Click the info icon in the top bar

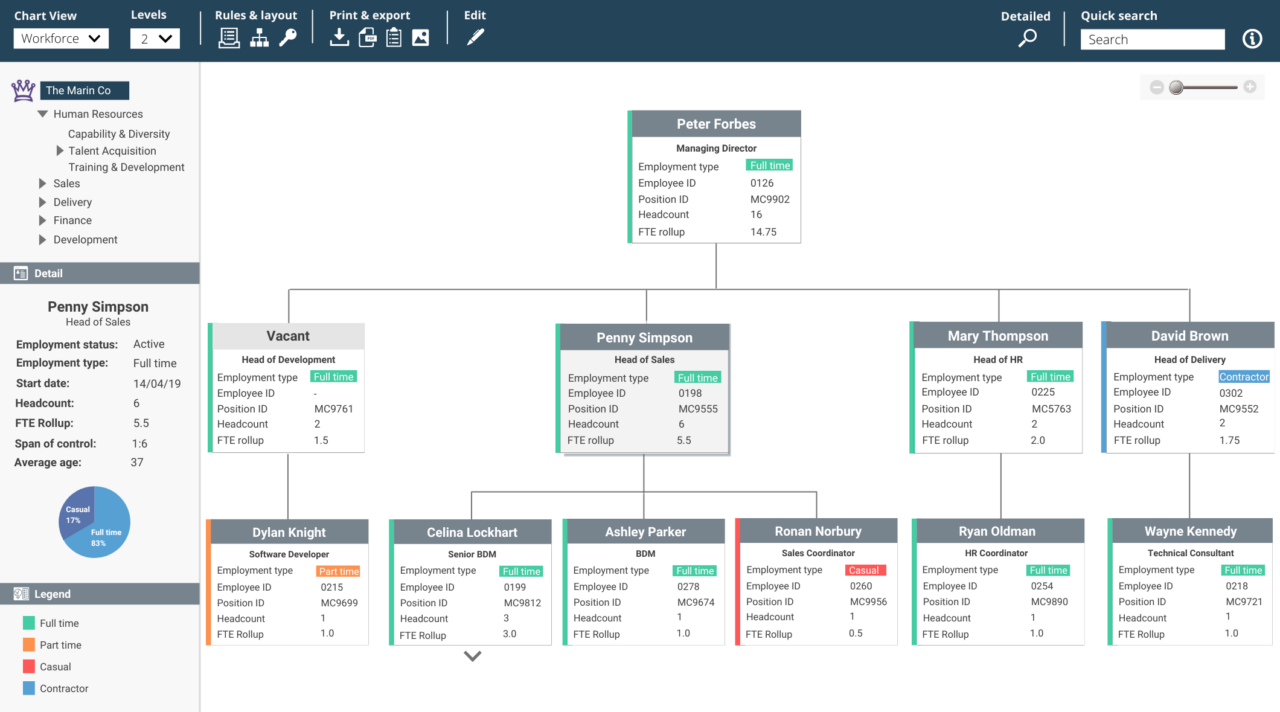click(1252, 38)
